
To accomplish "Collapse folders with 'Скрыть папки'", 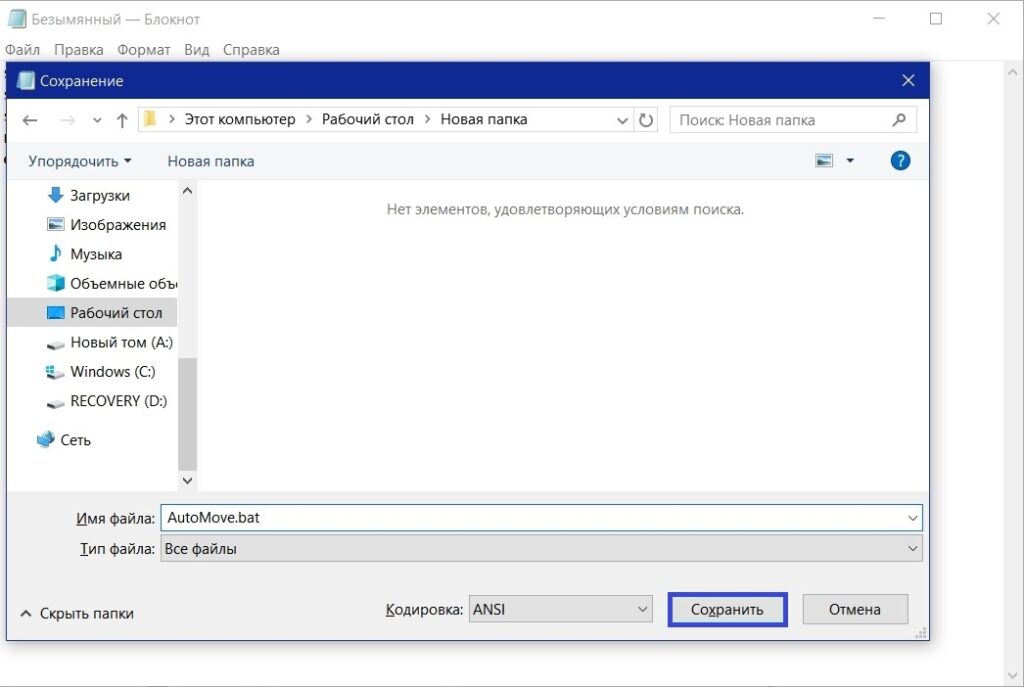I will (77, 613).
